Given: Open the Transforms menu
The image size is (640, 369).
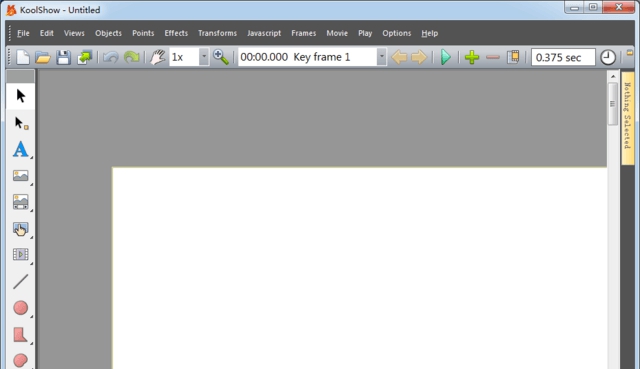Looking at the screenshot, I should click(217, 33).
